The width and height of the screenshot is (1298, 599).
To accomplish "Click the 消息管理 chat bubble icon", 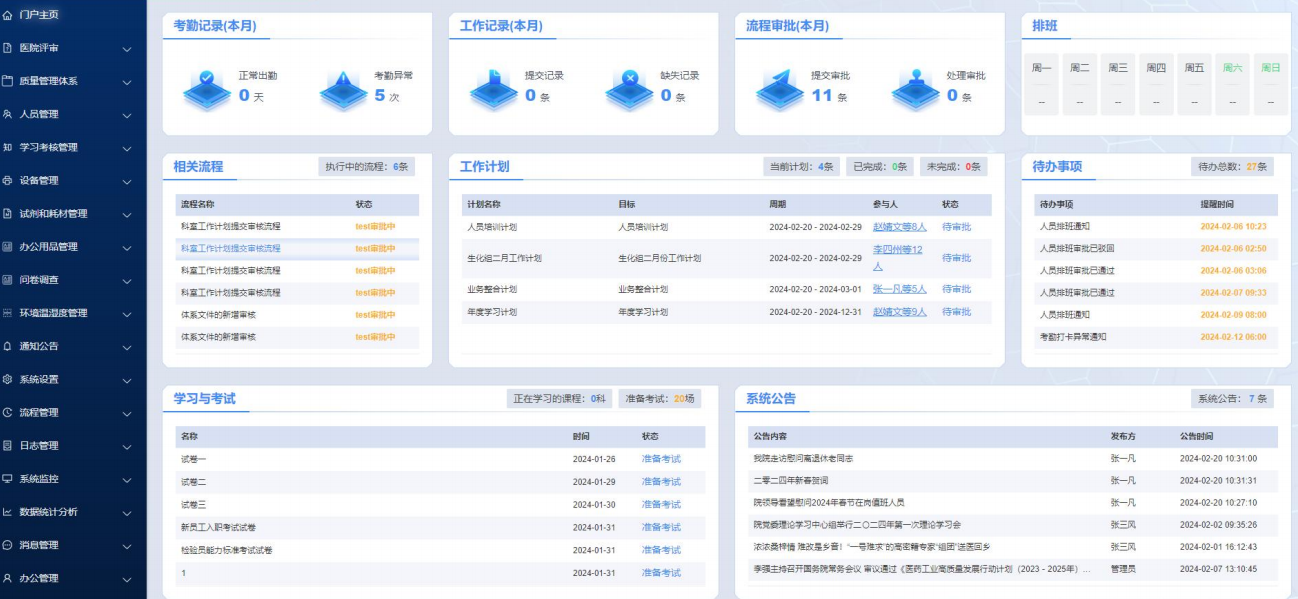I will [x=8, y=545].
